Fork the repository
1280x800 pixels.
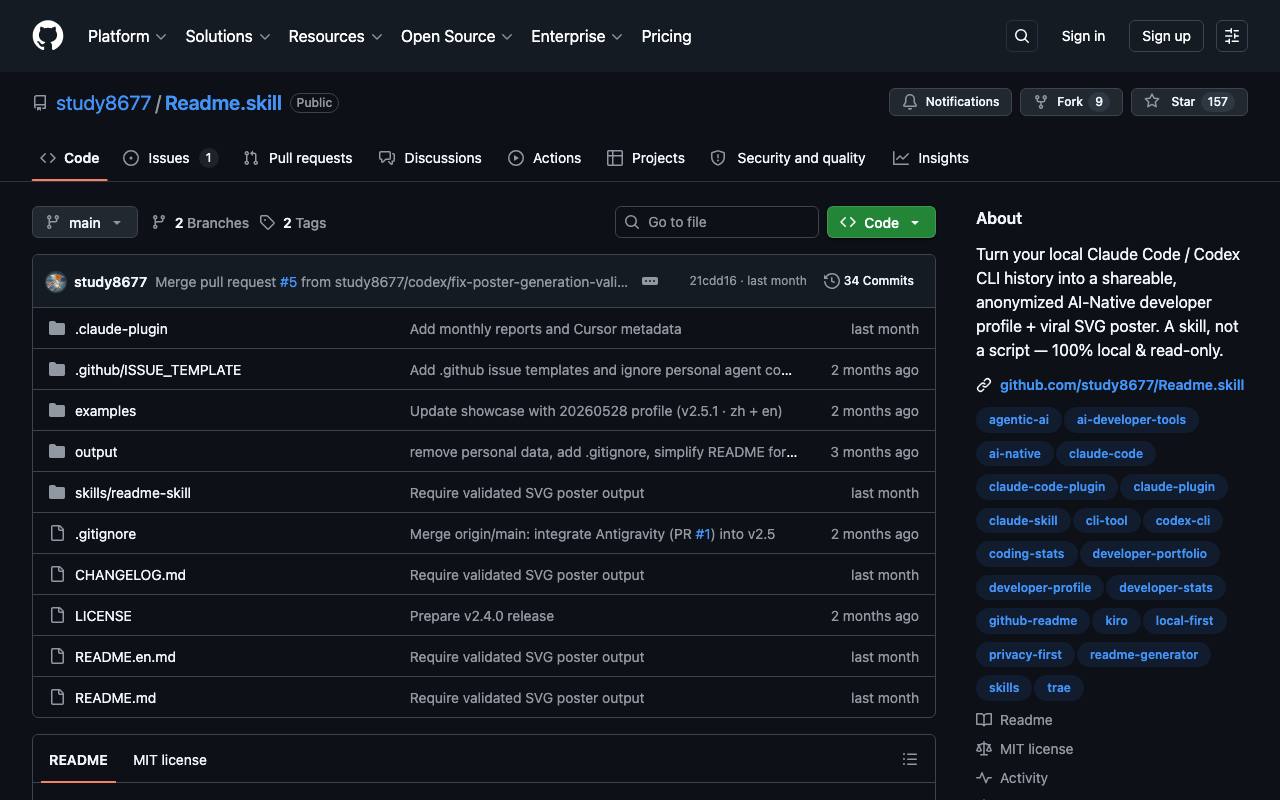point(1071,102)
